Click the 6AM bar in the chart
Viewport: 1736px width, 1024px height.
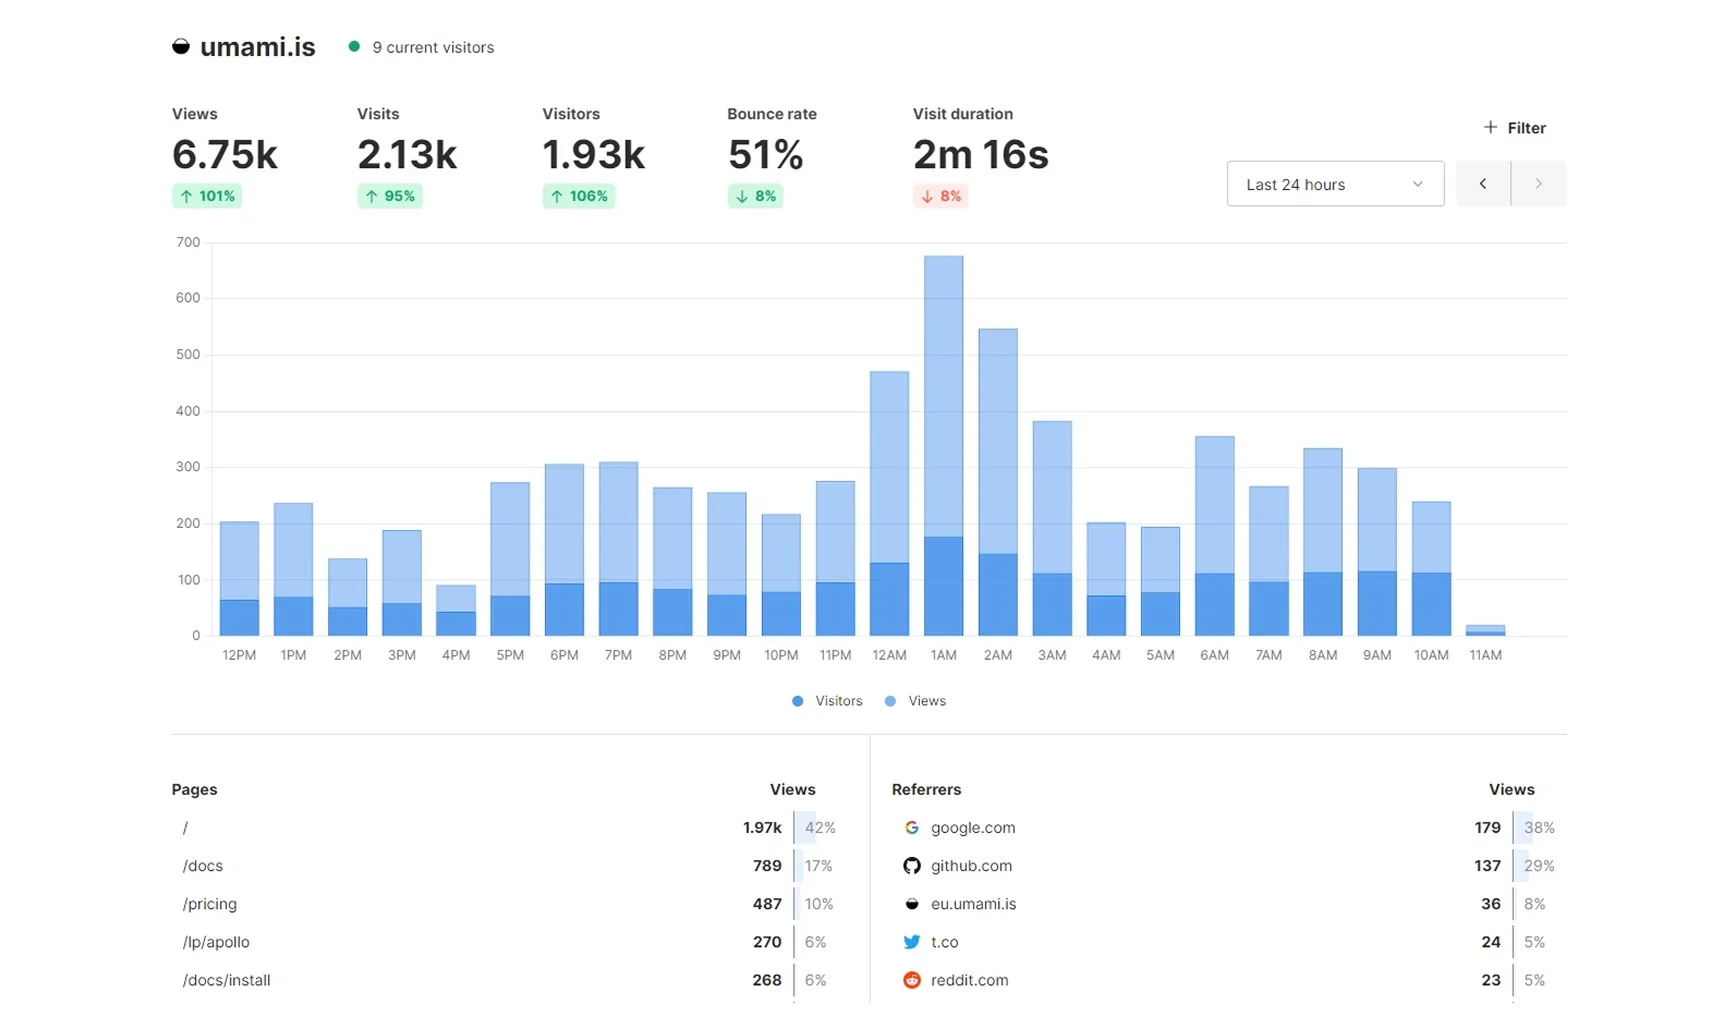1214,536
